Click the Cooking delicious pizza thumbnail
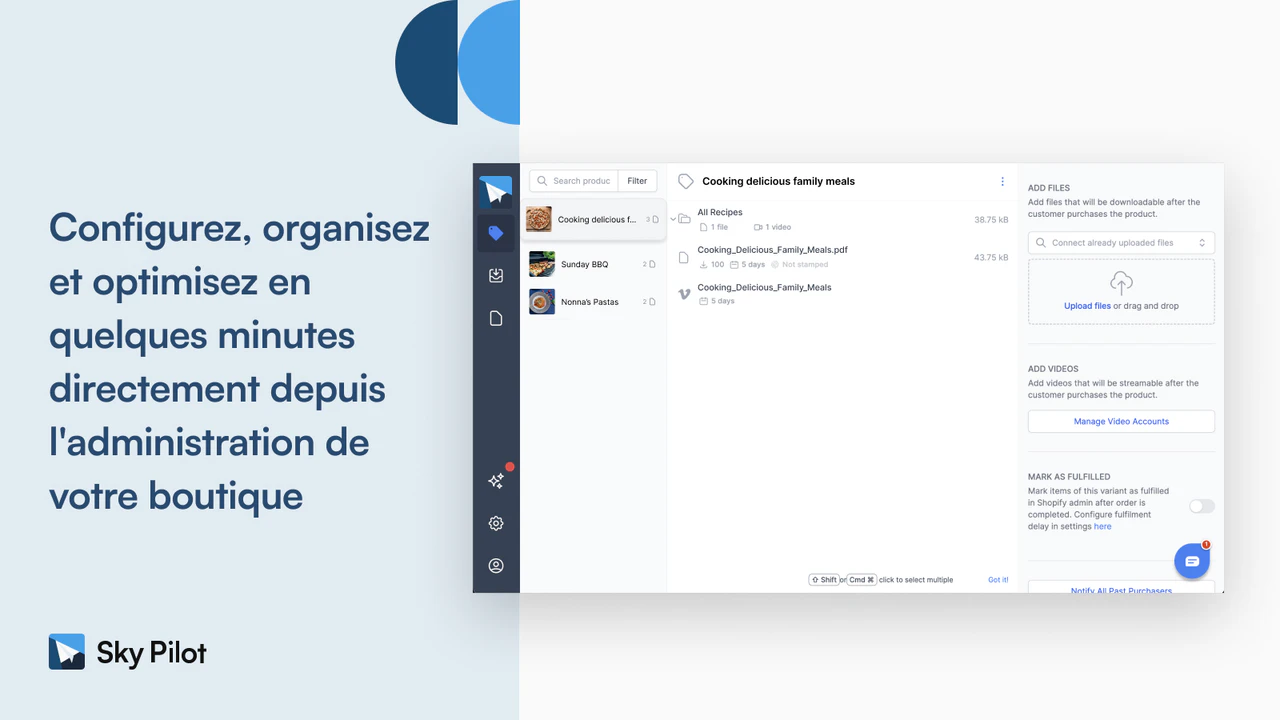This screenshot has height=720, width=1280. (539, 219)
